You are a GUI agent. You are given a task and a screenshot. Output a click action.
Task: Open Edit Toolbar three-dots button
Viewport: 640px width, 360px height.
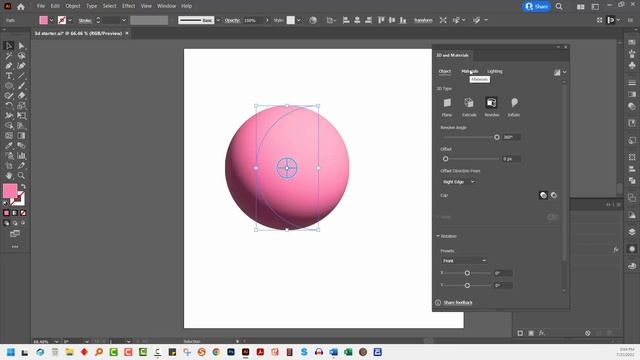click(x=15, y=247)
